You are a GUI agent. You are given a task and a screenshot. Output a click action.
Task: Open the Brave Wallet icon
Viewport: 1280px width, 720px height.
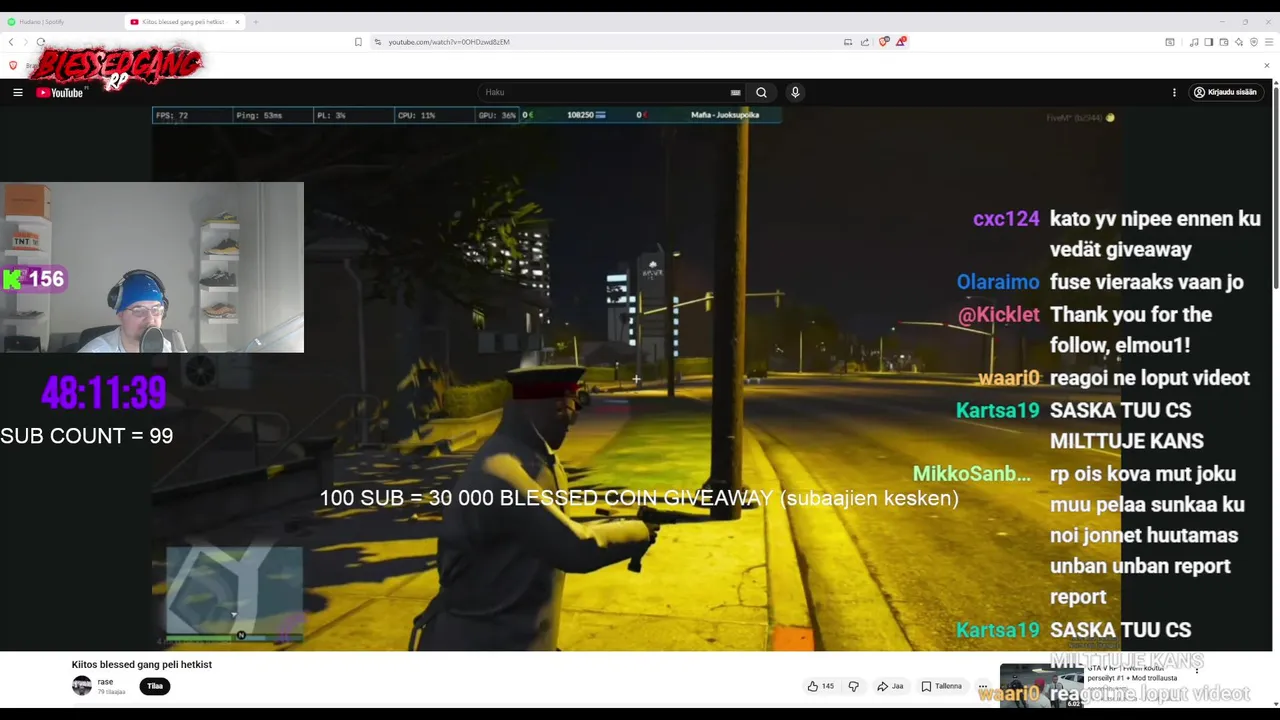(x=1224, y=42)
